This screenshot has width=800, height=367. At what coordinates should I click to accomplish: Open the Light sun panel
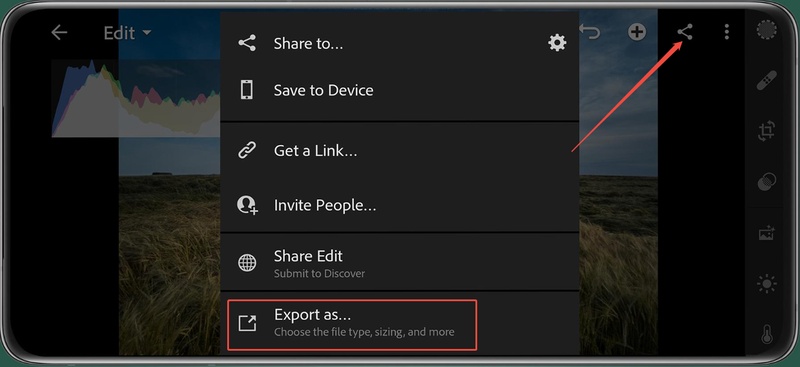pyautogui.click(x=766, y=284)
